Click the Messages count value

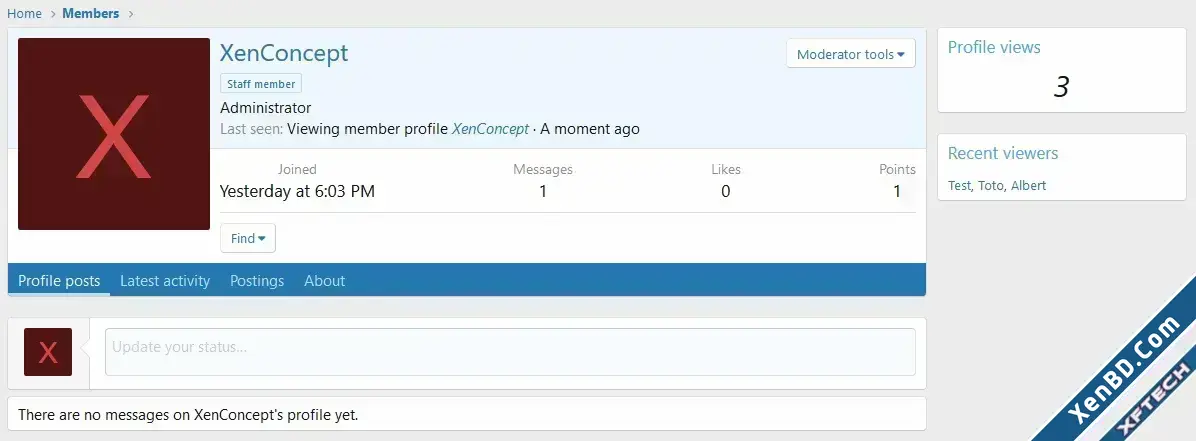pos(543,192)
